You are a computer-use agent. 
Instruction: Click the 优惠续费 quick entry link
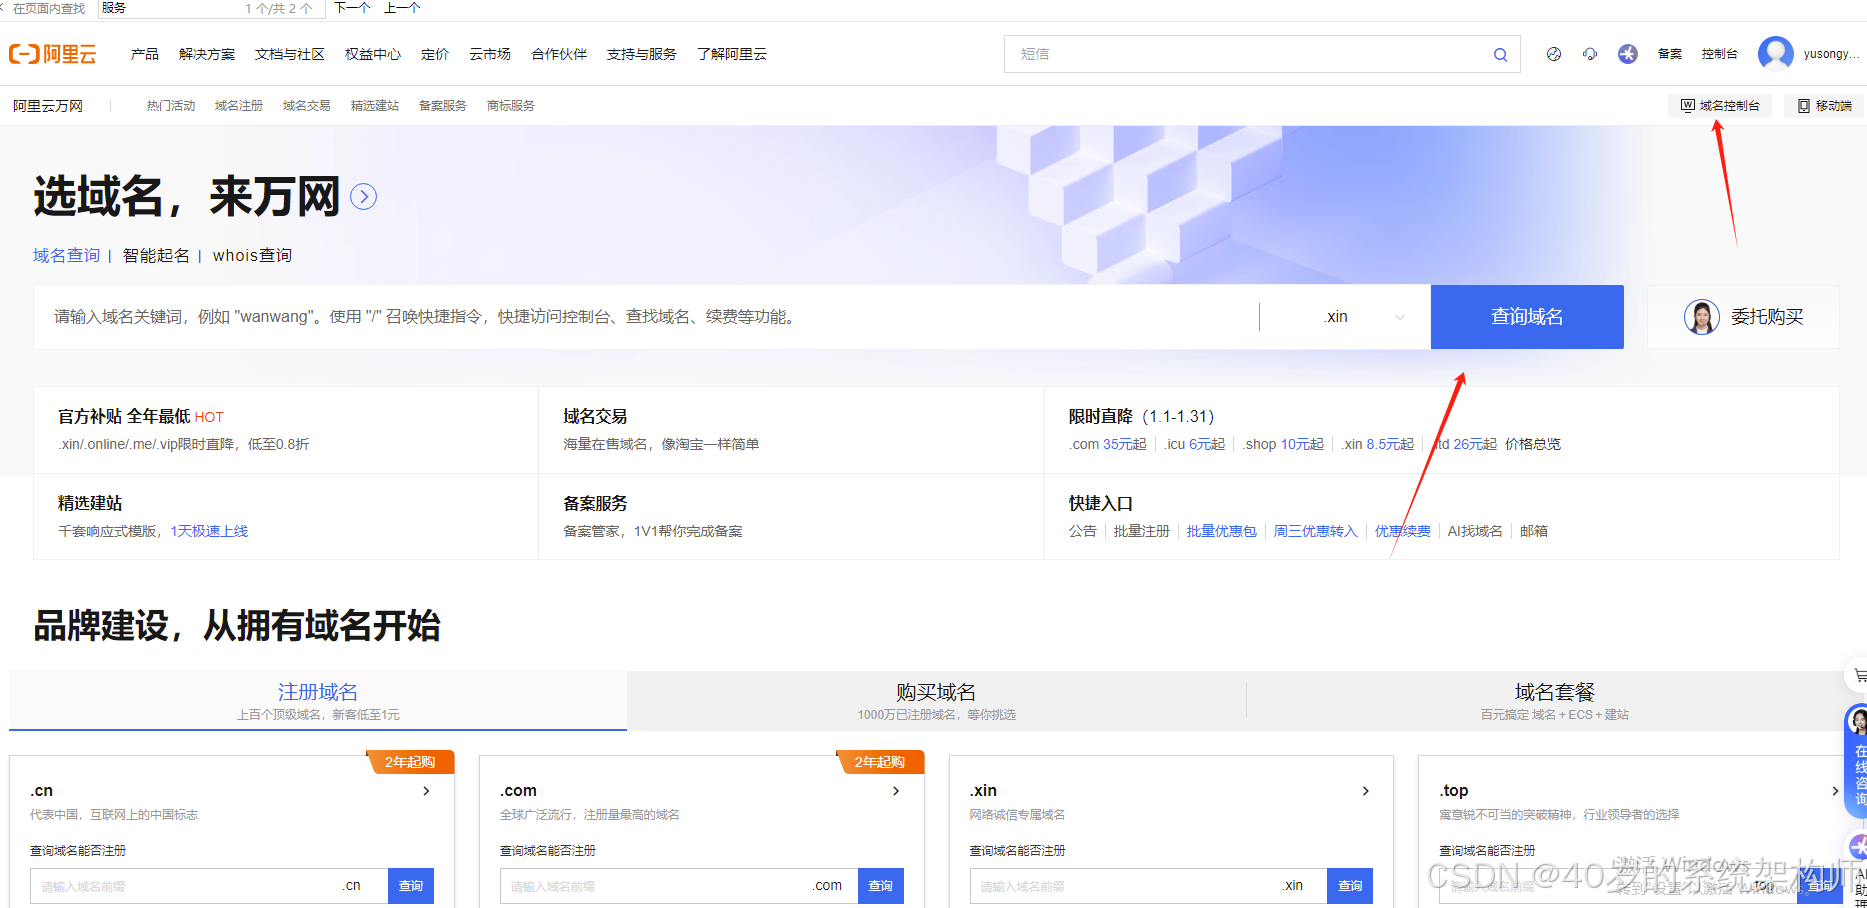pyautogui.click(x=1401, y=531)
